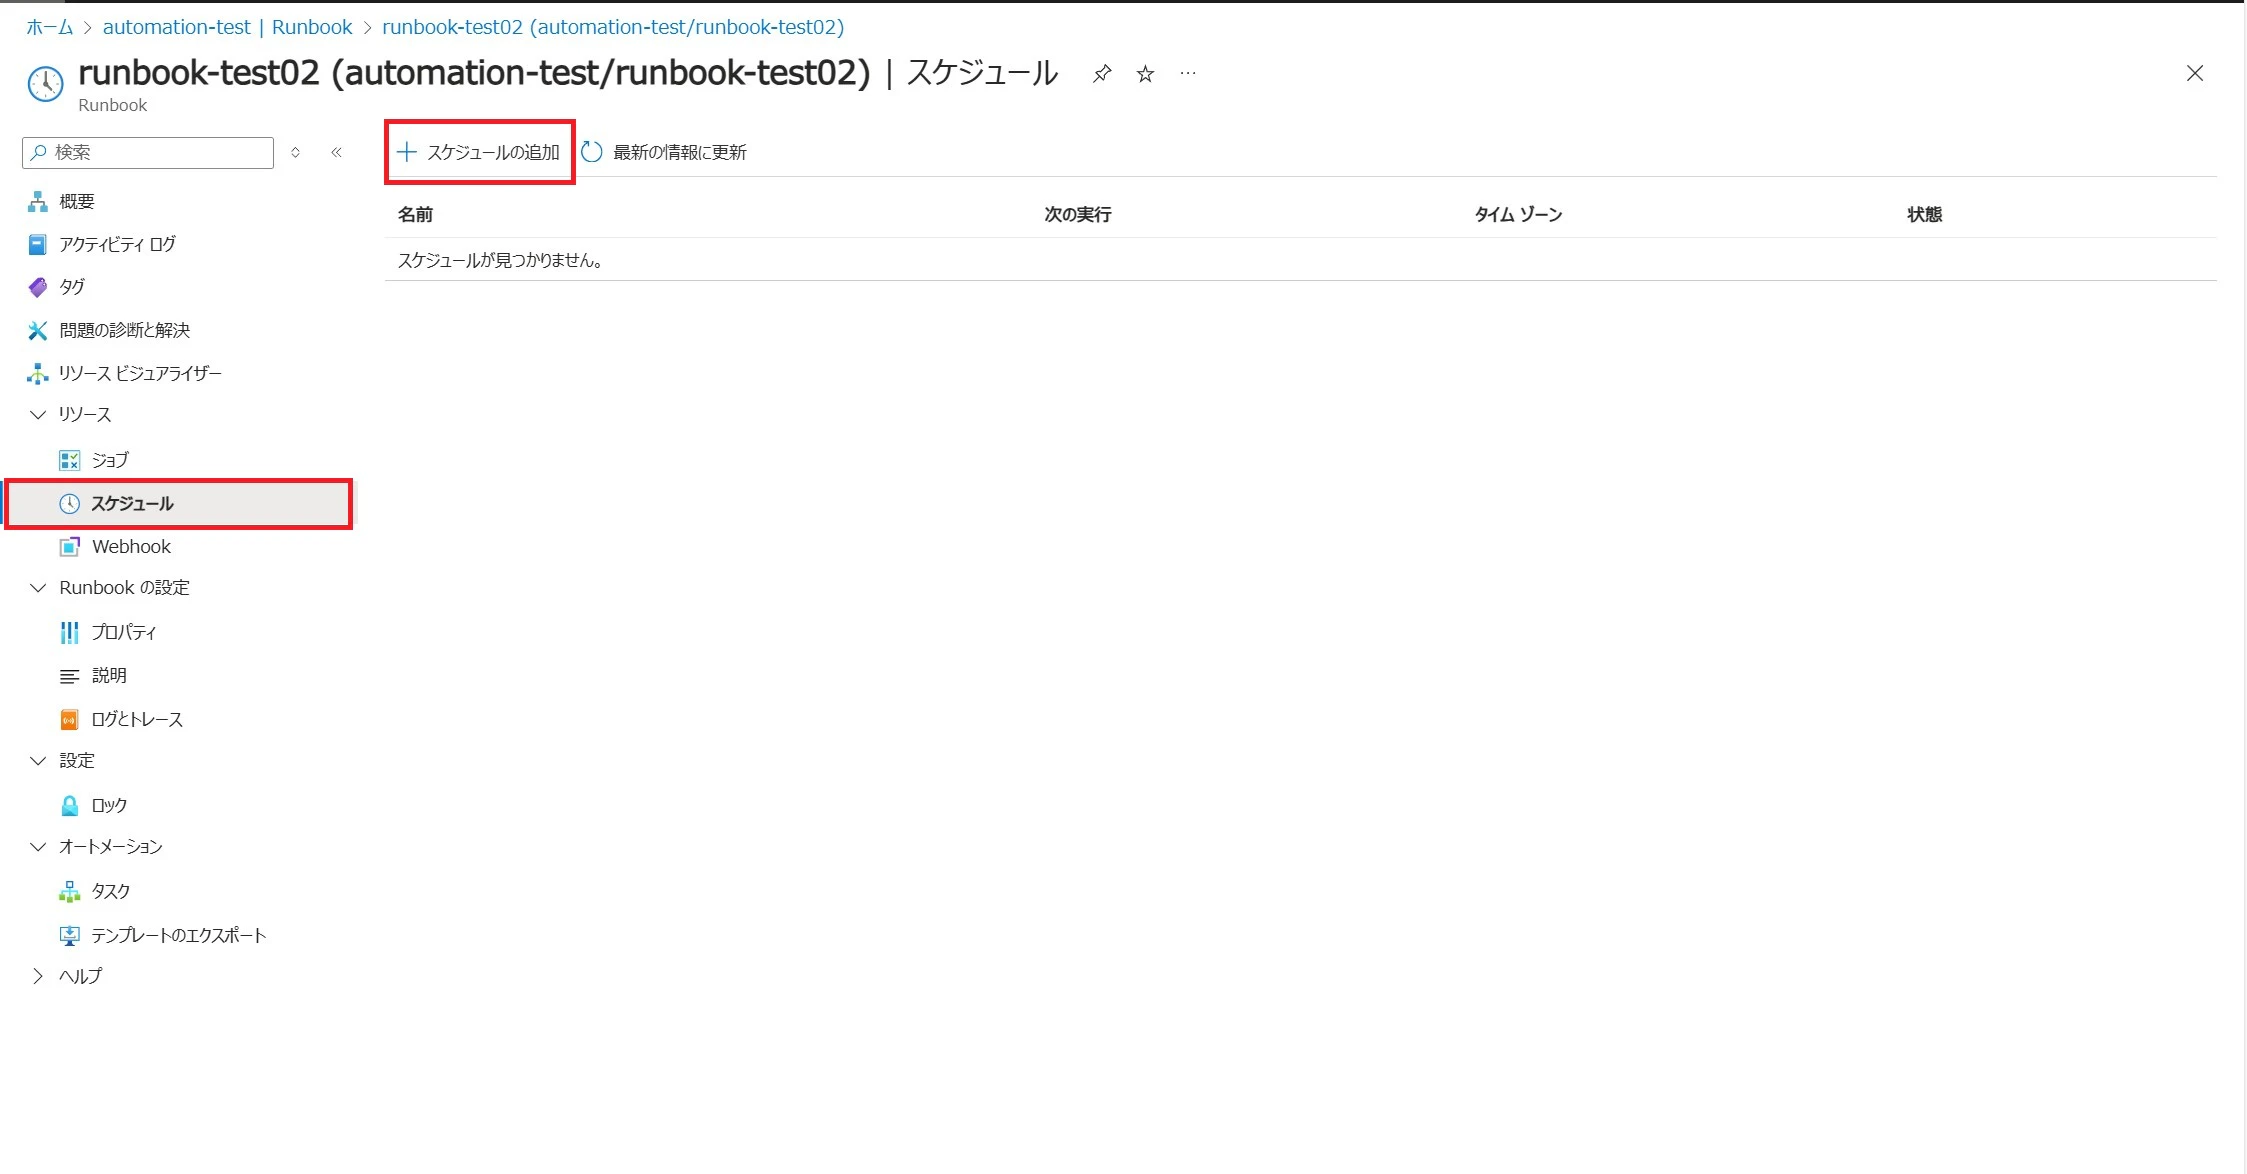
Task: Click the スケジュールの追加 button label
Action: pos(493,152)
